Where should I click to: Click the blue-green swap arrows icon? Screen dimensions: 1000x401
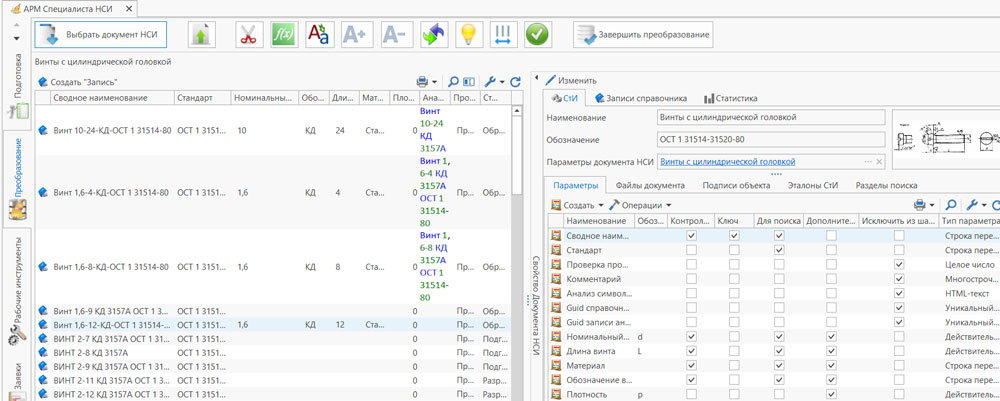tap(434, 35)
